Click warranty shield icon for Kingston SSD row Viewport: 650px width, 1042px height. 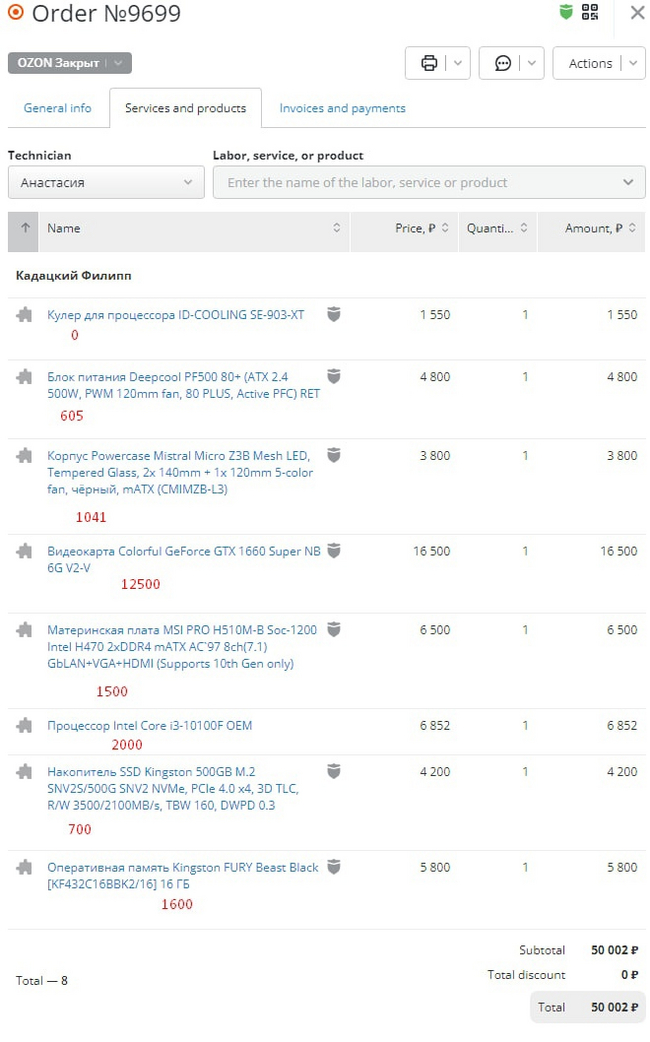pos(334,771)
